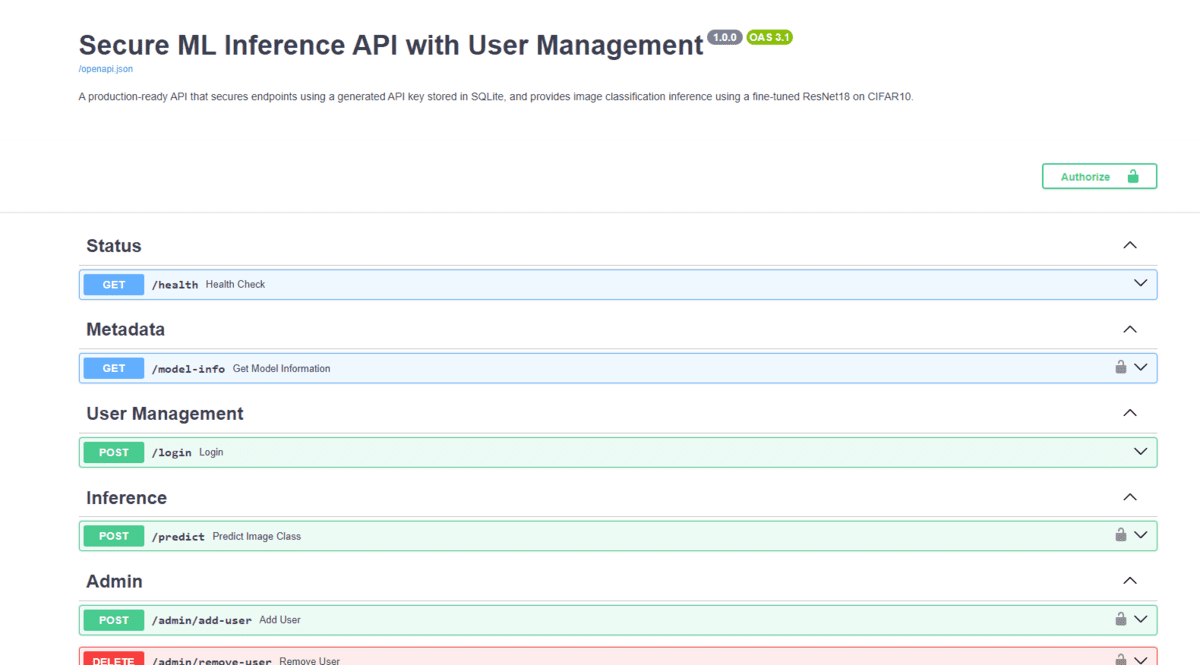The image size is (1200, 665).
Task: Click the DELETE badge for /admin/remove-user
Action: [x=114, y=658]
